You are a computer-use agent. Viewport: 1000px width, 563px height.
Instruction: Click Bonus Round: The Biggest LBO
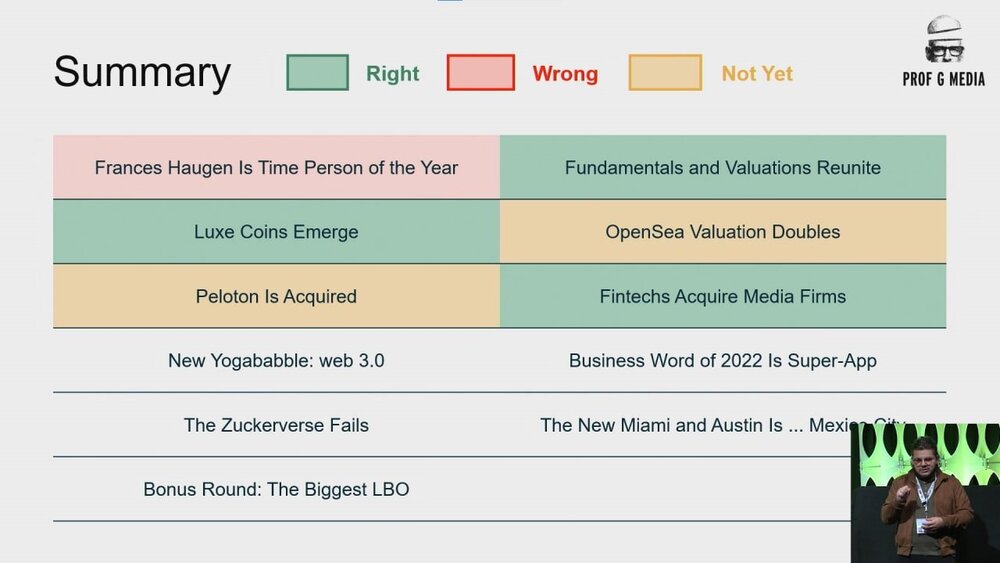point(276,489)
